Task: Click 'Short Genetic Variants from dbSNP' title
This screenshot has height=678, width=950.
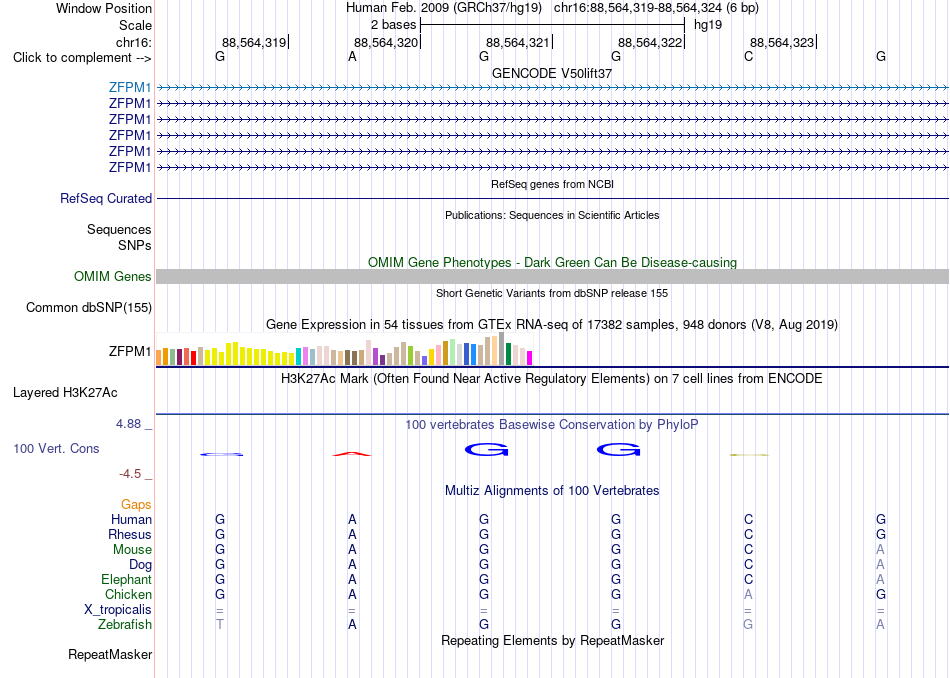Action: (552, 293)
